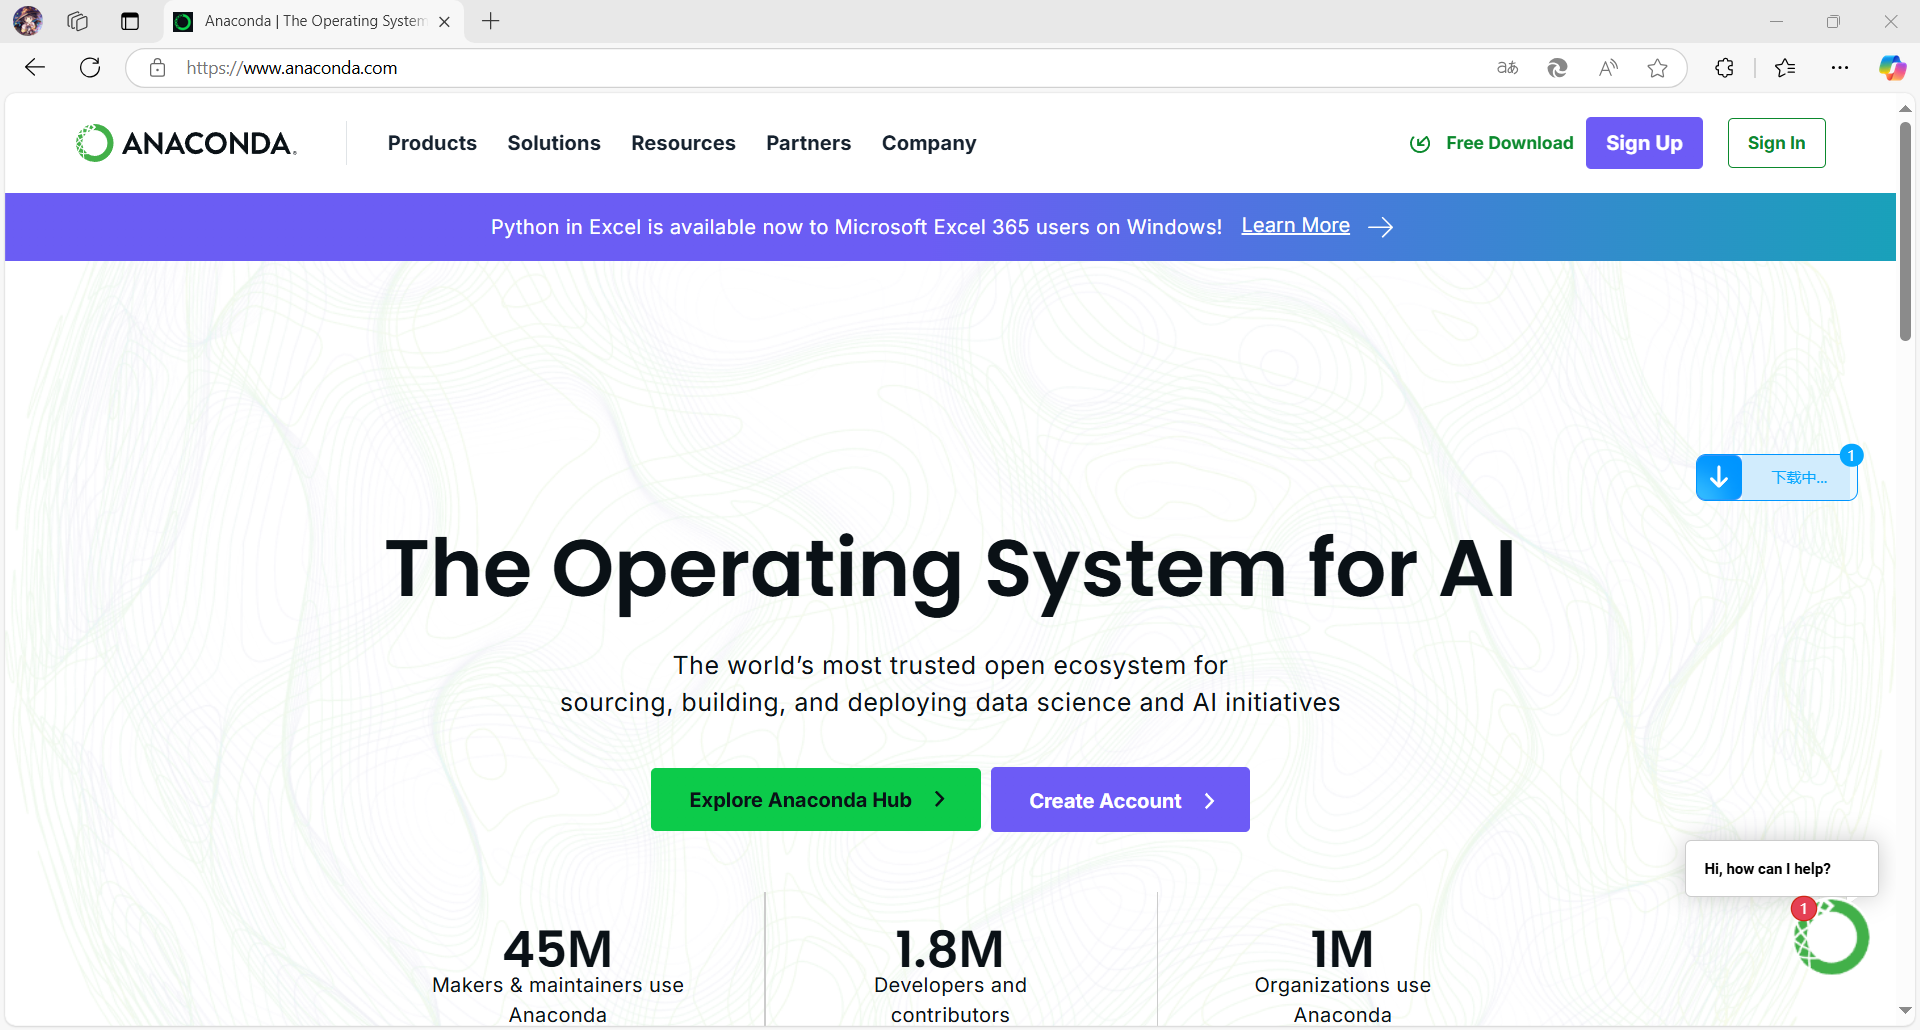The height and width of the screenshot is (1030, 1920).
Task: Click the 1M statistic text
Action: click(x=1342, y=949)
